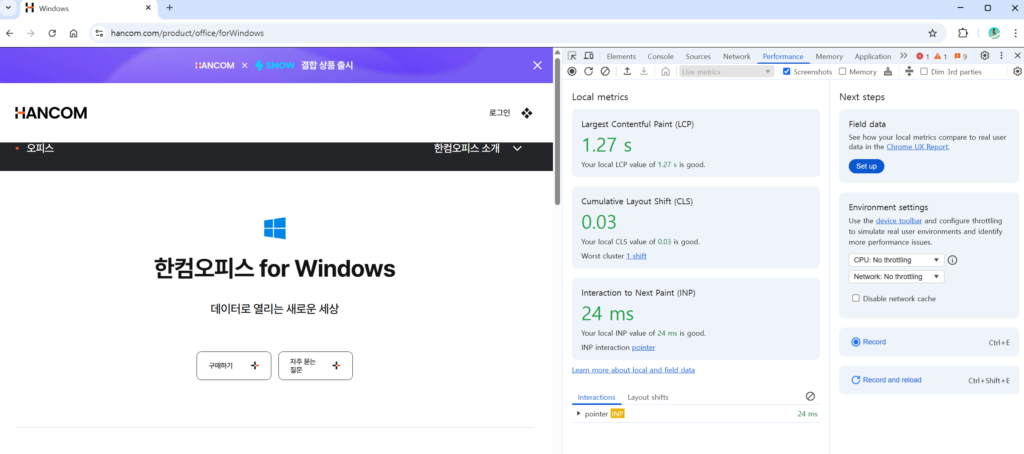The height and width of the screenshot is (454, 1024).
Task: Open the DevTools three-dot customize menu
Action: [1001, 56]
